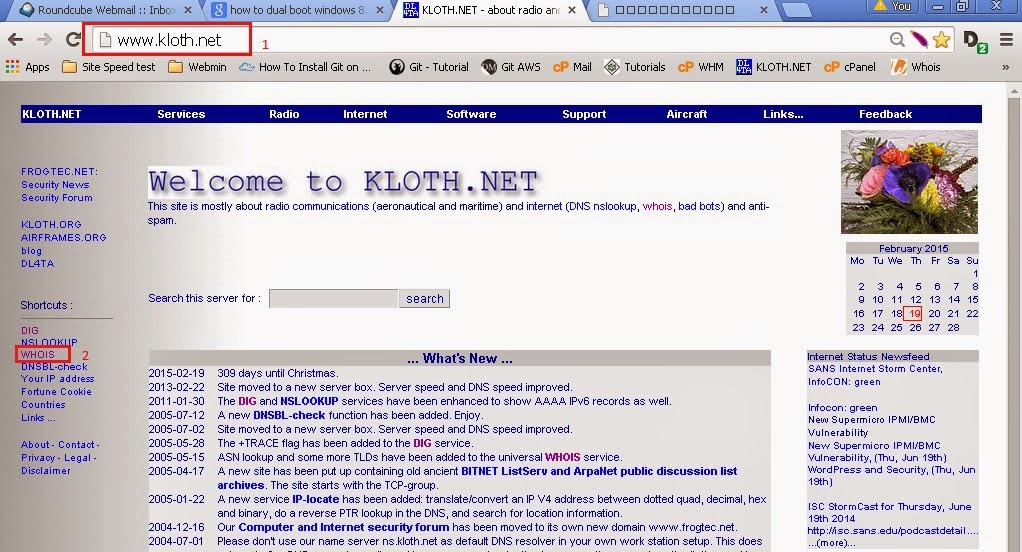Image resolution: width=1022 pixels, height=552 pixels.
Task: Click the browser forward arrow
Action: tap(44, 40)
